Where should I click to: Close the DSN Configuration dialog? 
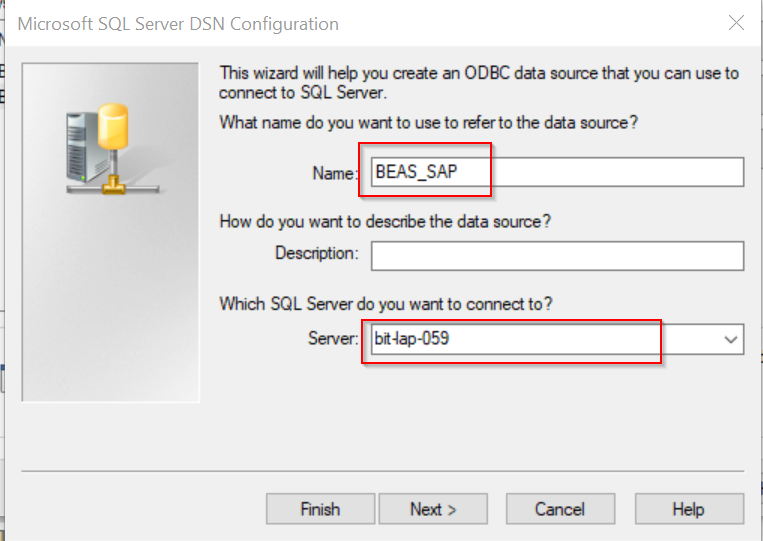pyautogui.click(x=736, y=22)
